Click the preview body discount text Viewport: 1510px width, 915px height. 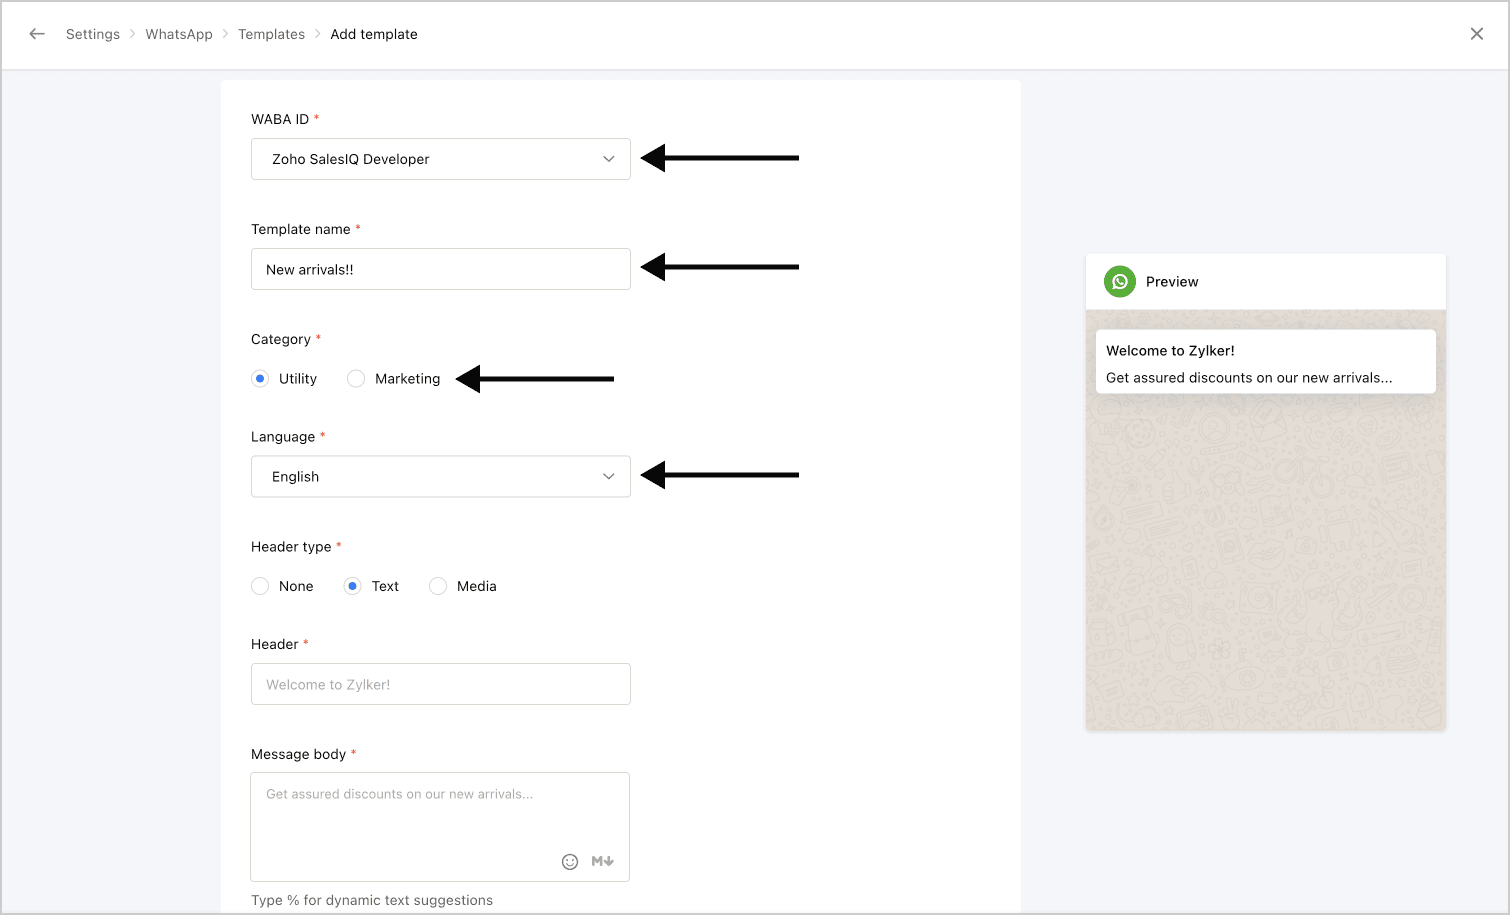click(1249, 378)
